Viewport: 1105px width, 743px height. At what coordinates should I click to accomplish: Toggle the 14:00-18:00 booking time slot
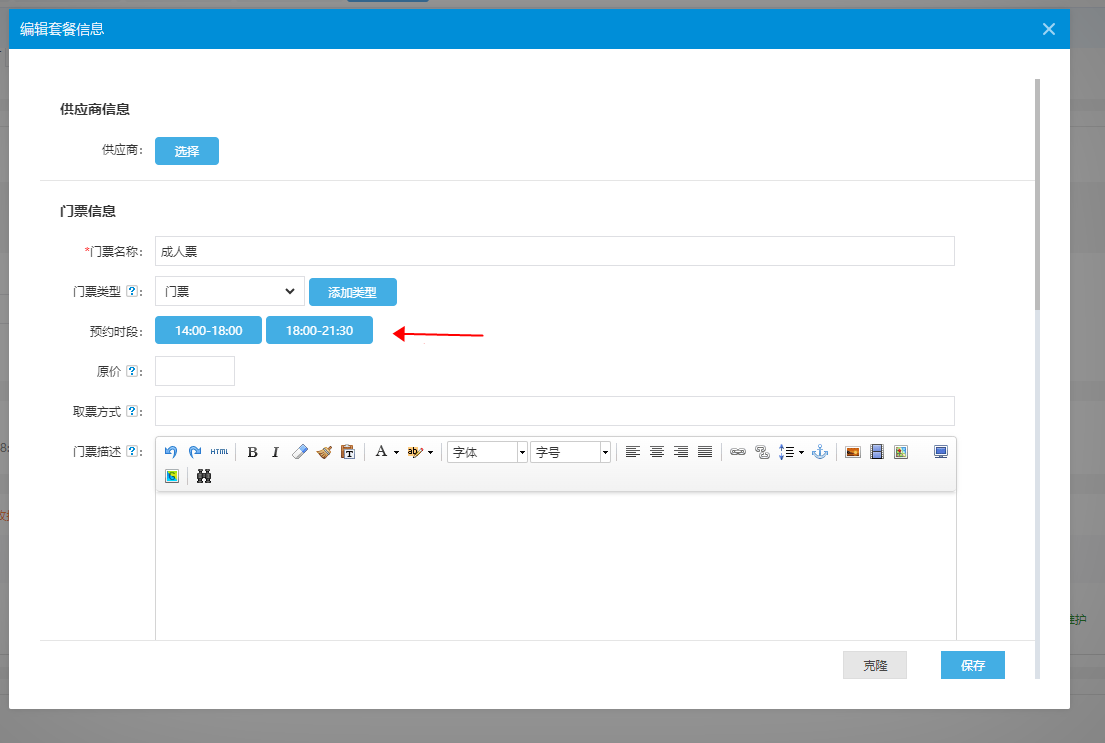coord(208,330)
